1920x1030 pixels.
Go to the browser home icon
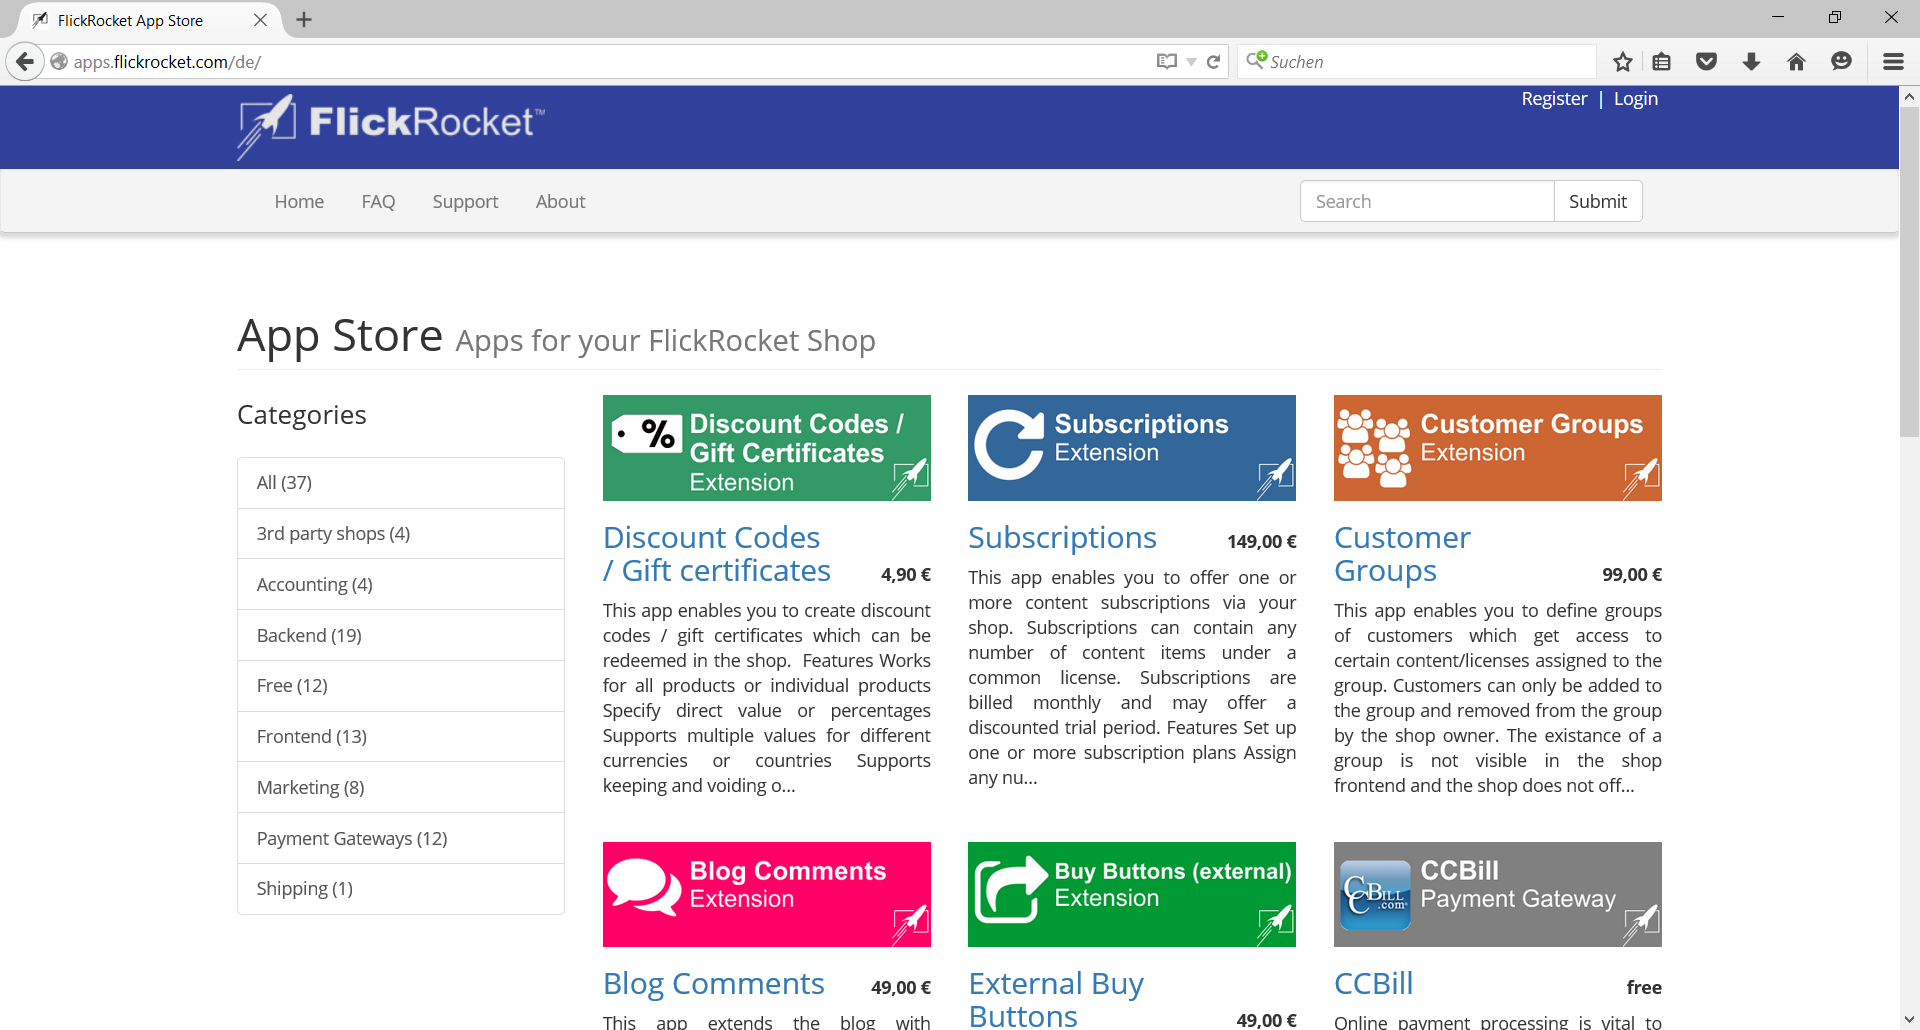[1796, 62]
